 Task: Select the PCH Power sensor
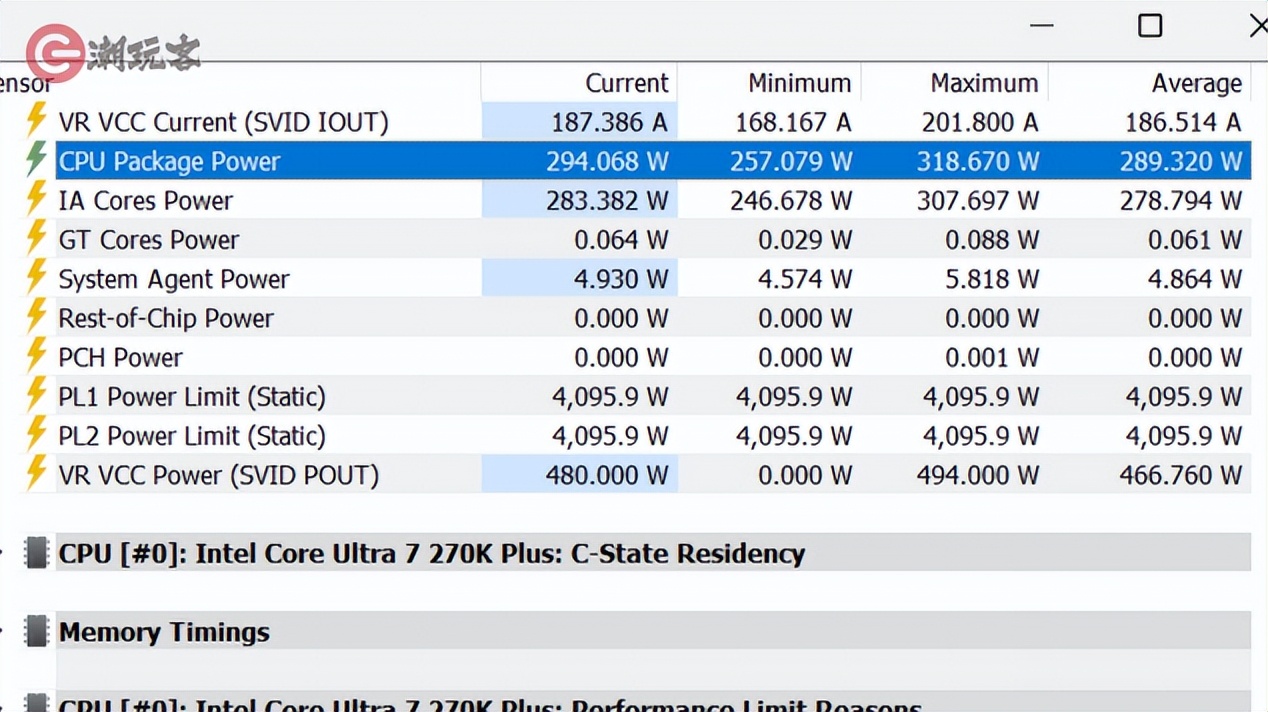pos(120,357)
